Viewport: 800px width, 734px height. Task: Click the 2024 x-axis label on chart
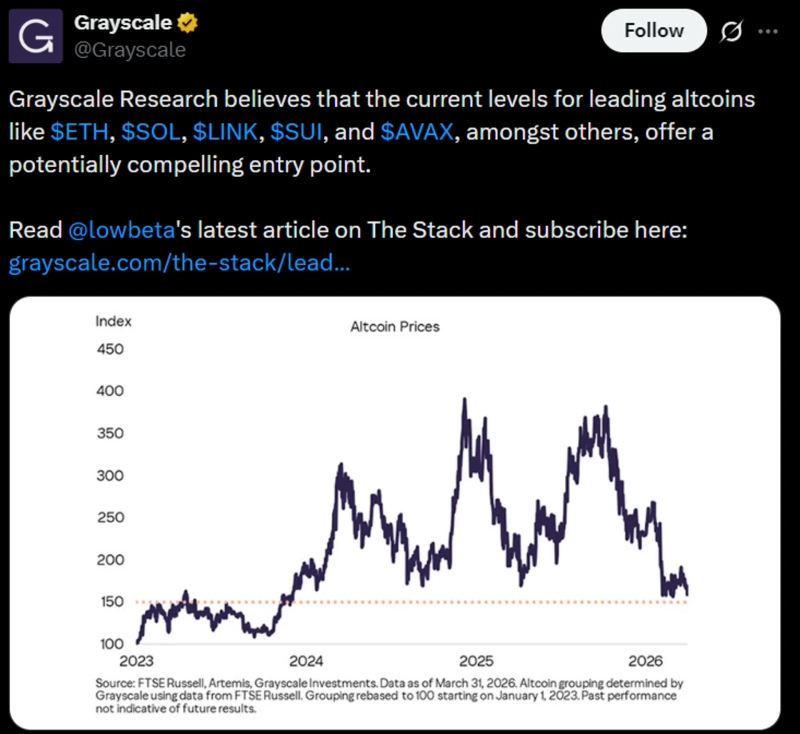[x=305, y=661]
